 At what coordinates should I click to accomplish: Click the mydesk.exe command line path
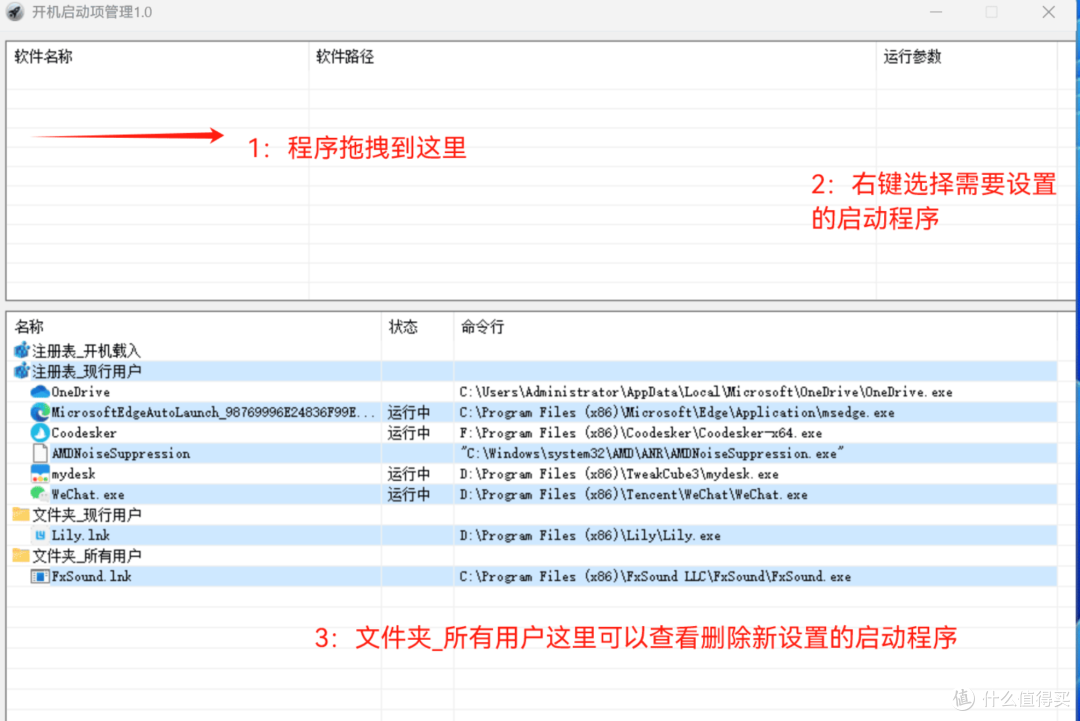pos(619,474)
